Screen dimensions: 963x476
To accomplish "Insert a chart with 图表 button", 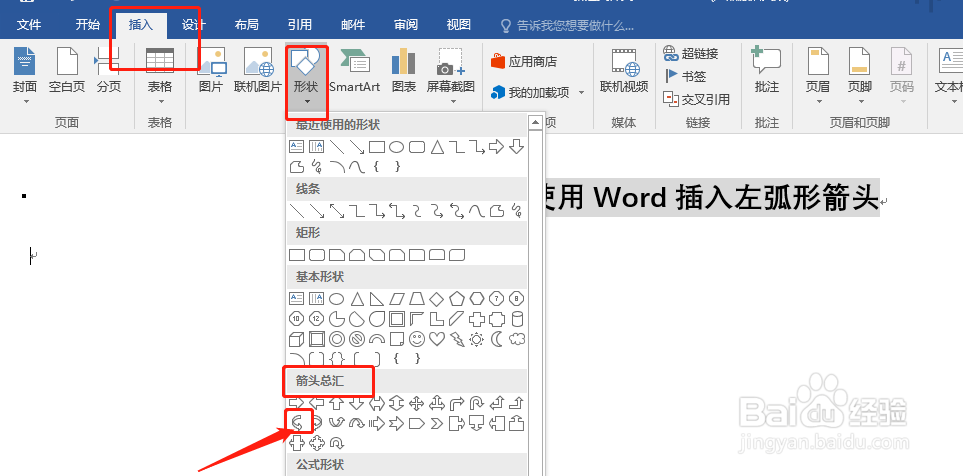I will (x=404, y=71).
